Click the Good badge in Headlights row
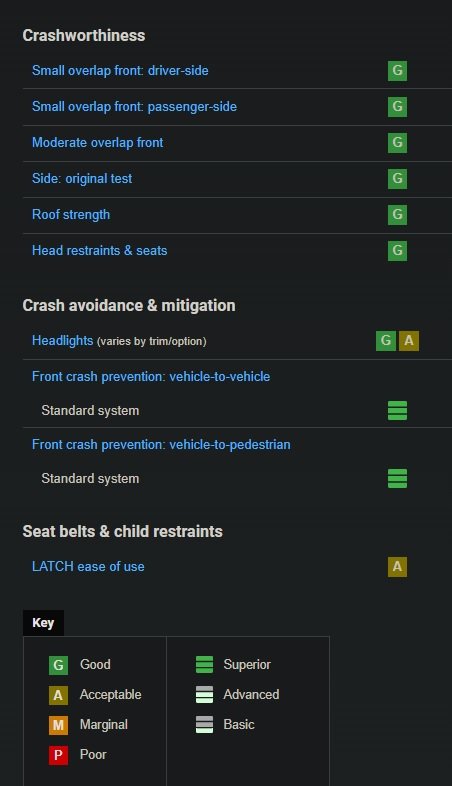Viewport: 452px width, 786px height. (386, 341)
